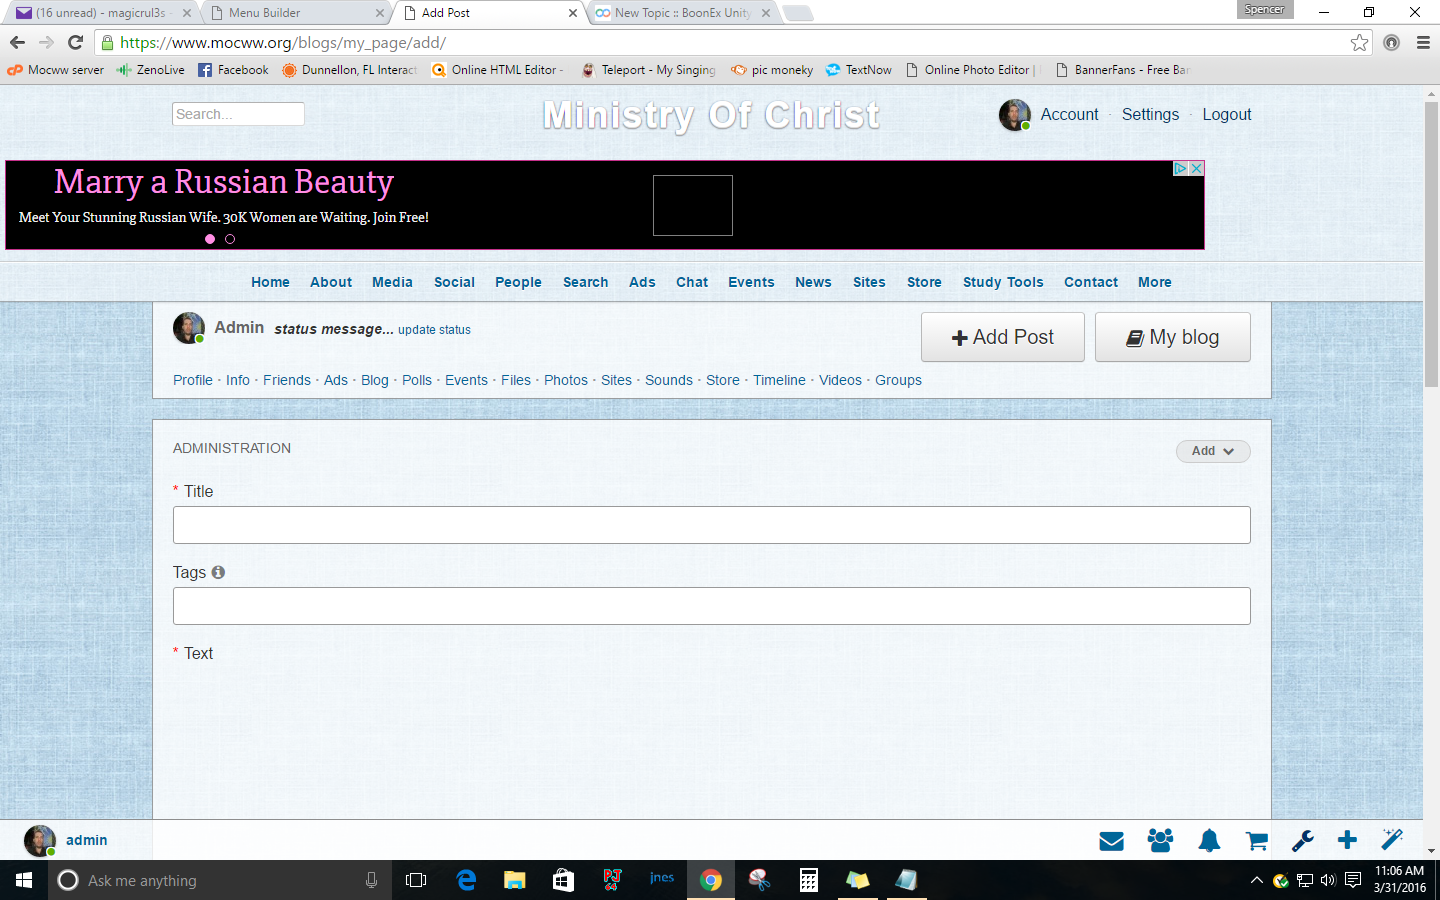Click the plus icon in bottom bar
Image resolution: width=1440 pixels, height=900 pixels.
(x=1347, y=840)
